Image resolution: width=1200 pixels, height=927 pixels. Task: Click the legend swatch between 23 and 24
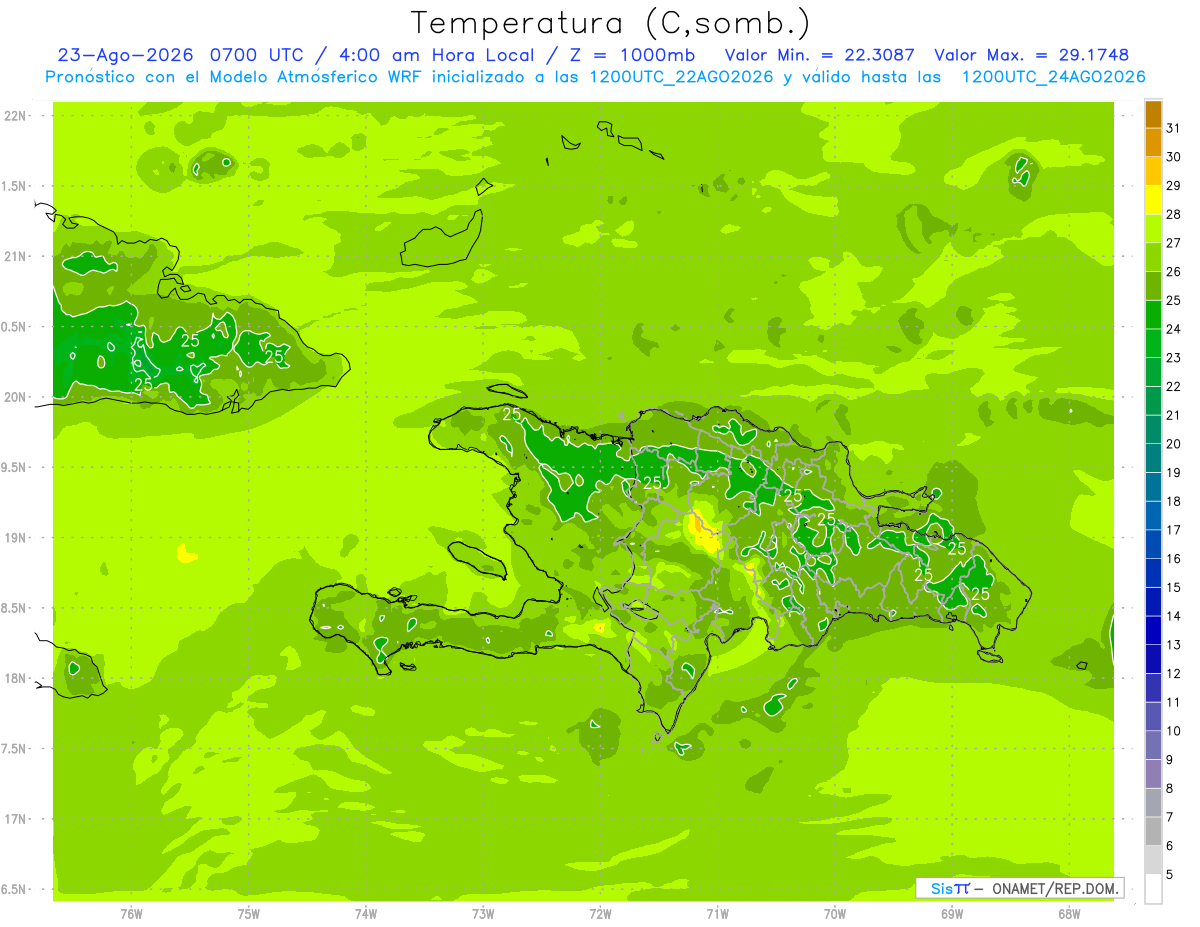coord(1153,344)
